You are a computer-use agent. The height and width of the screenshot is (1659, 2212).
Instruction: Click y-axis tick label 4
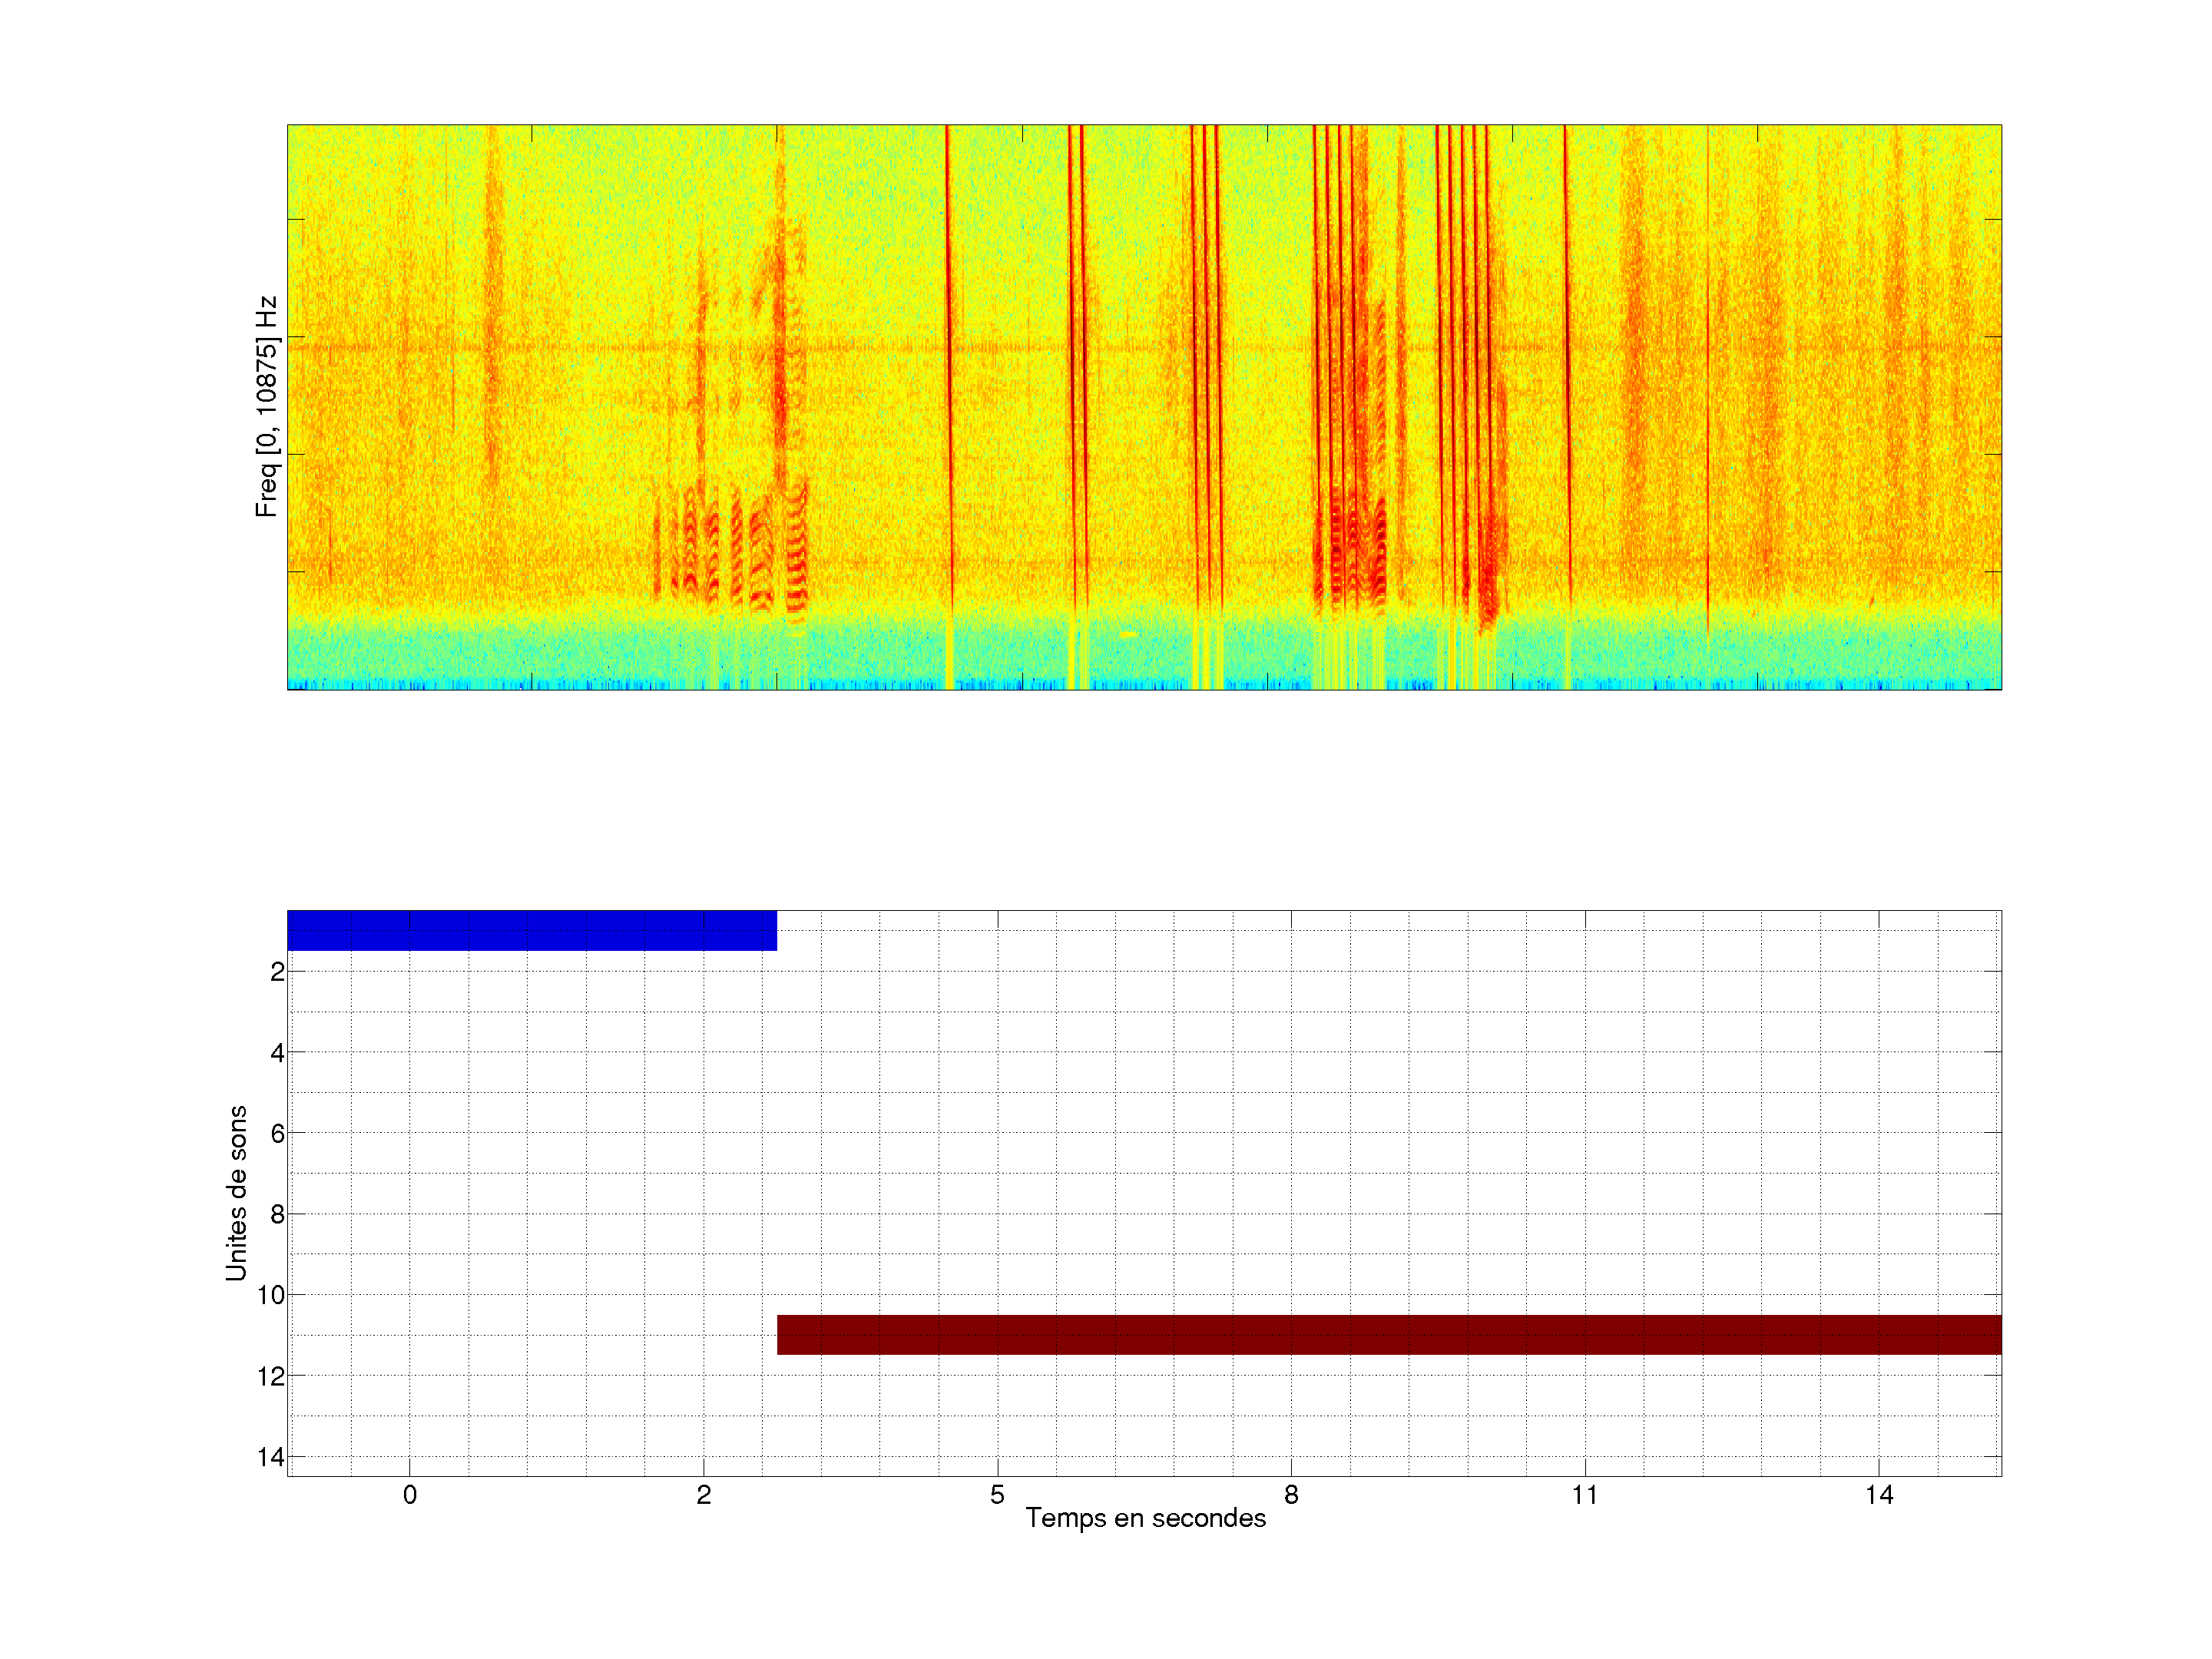[277, 1052]
